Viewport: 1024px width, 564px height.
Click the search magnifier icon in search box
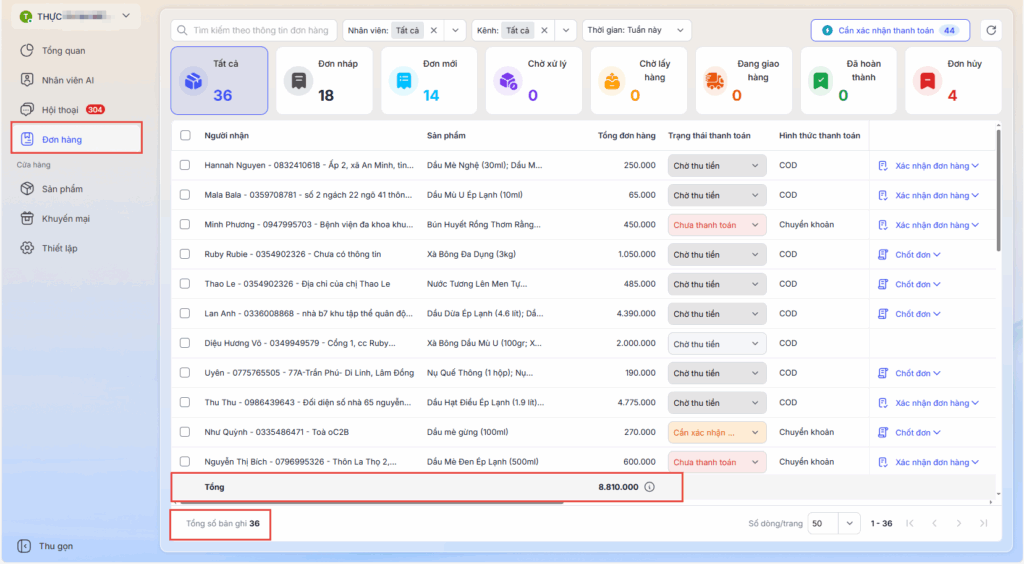(x=182, y=31)
